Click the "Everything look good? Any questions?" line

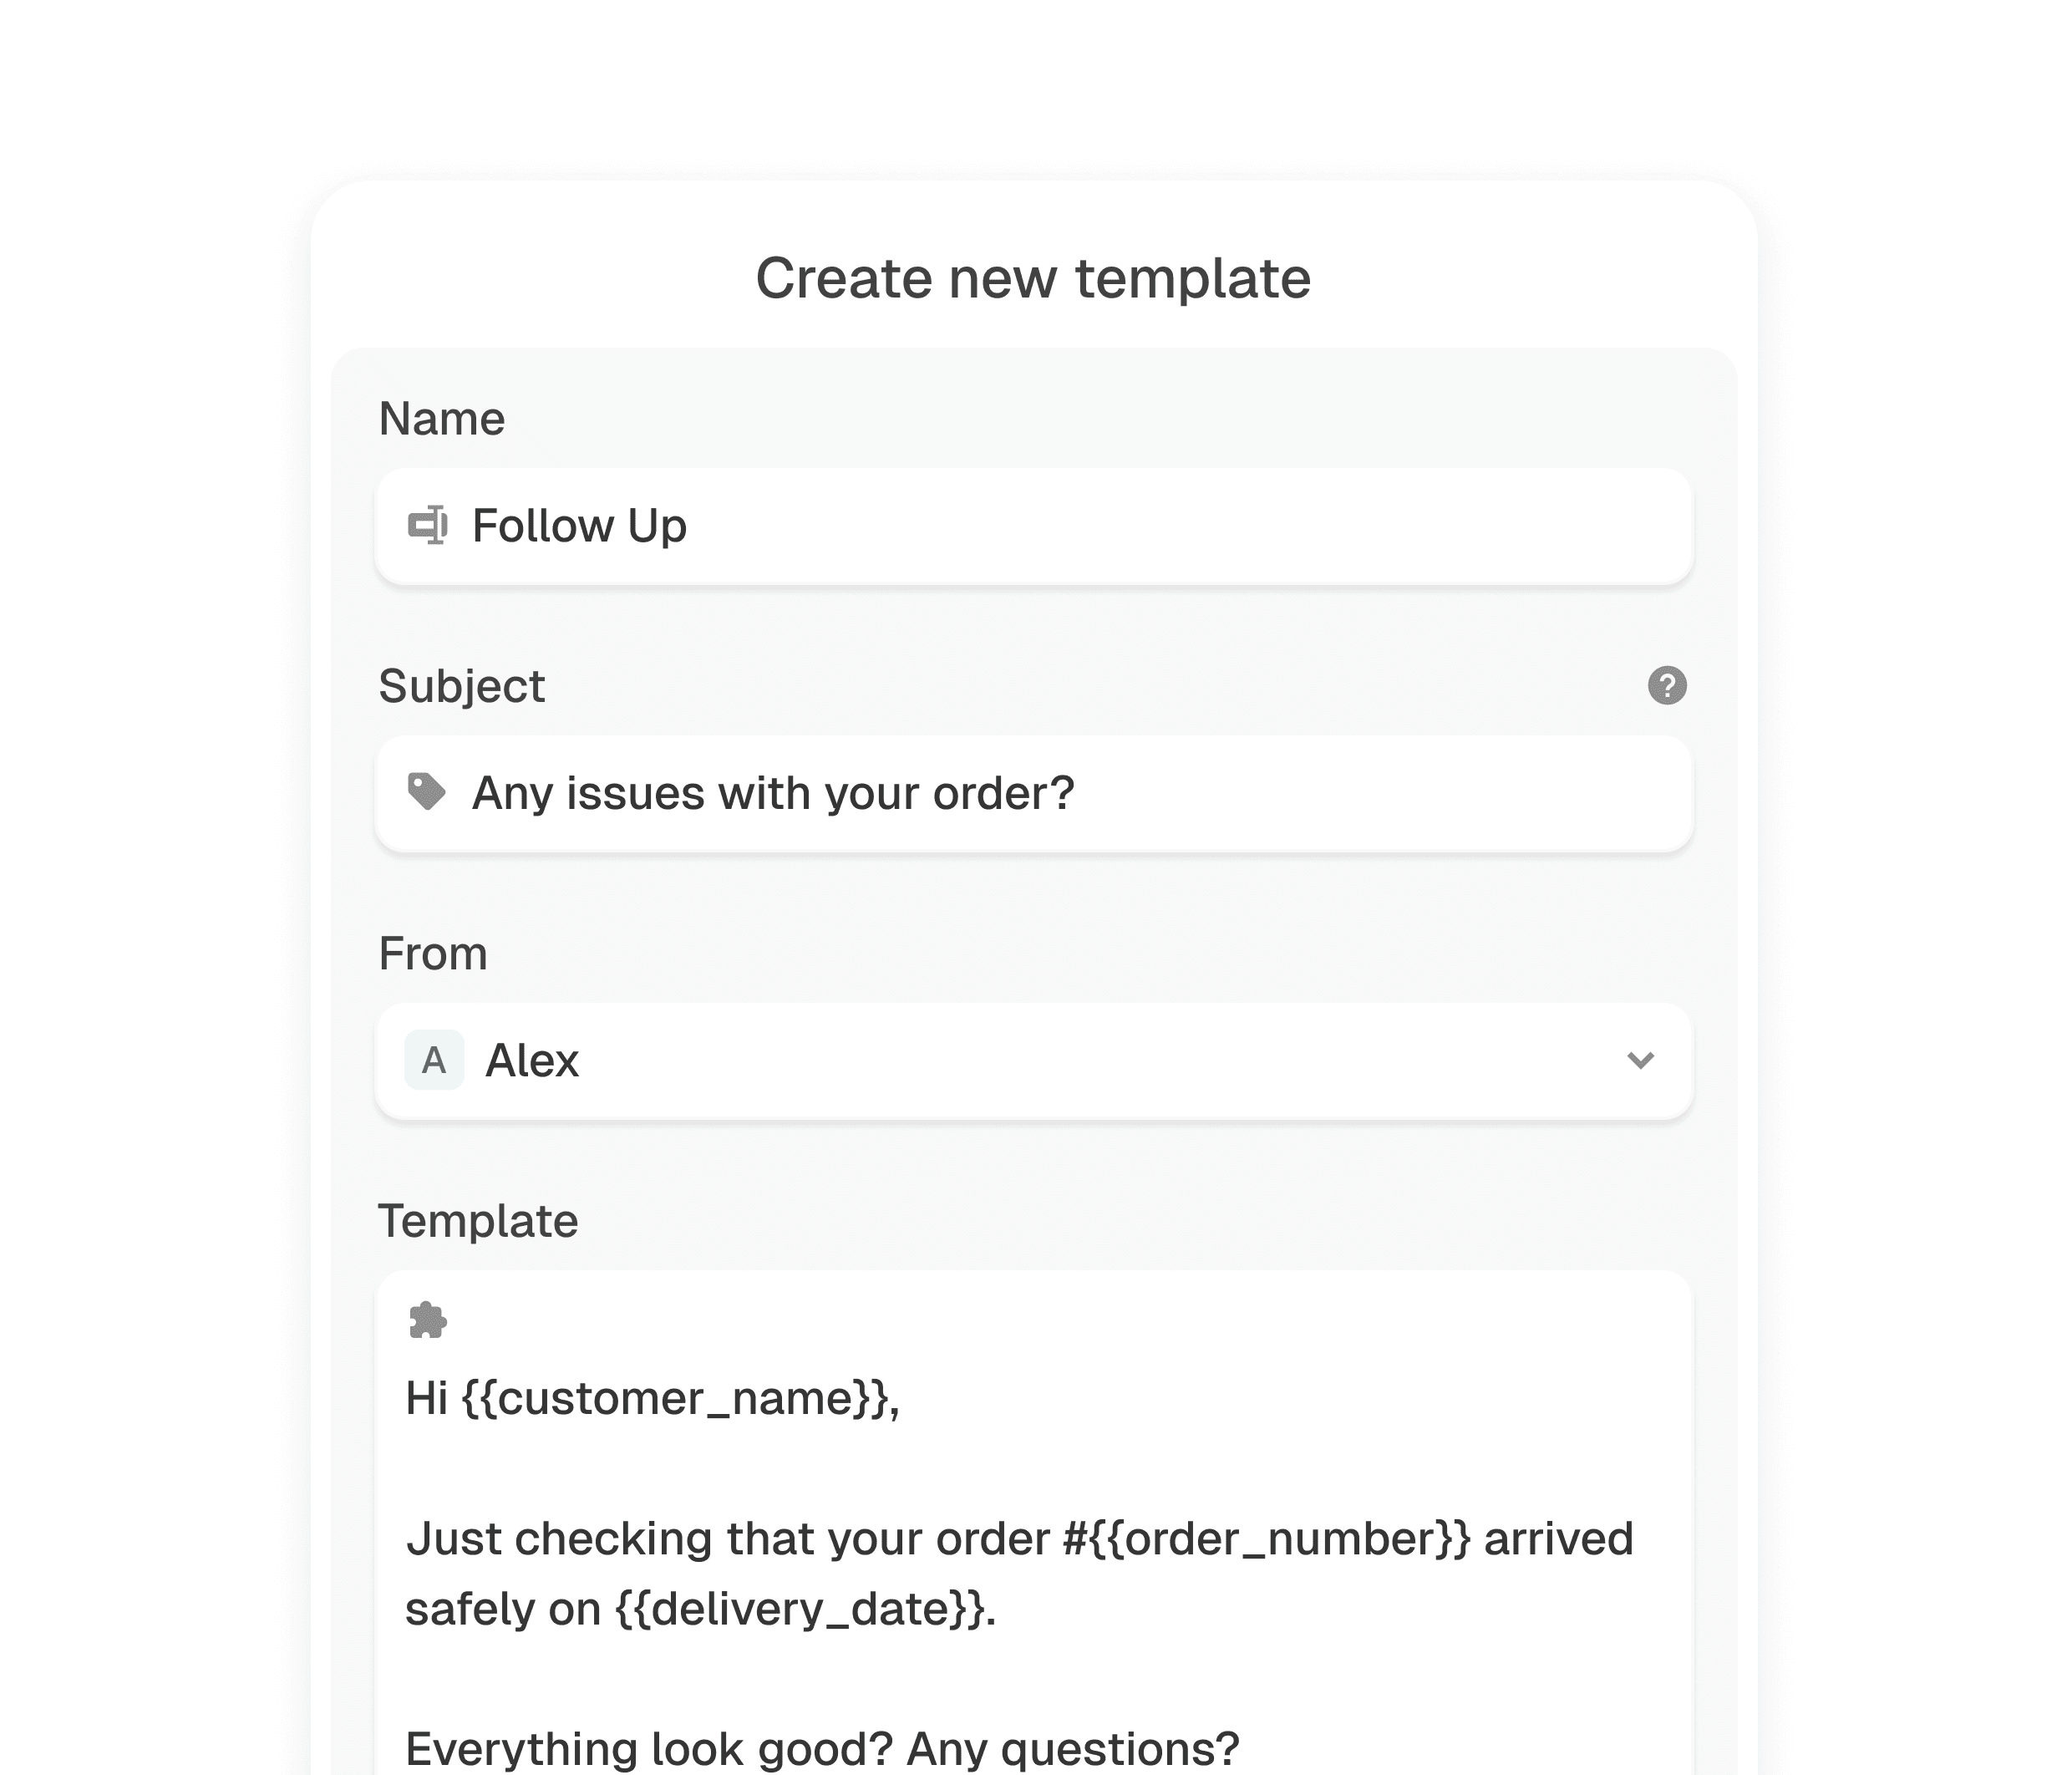coord(822,1749)
